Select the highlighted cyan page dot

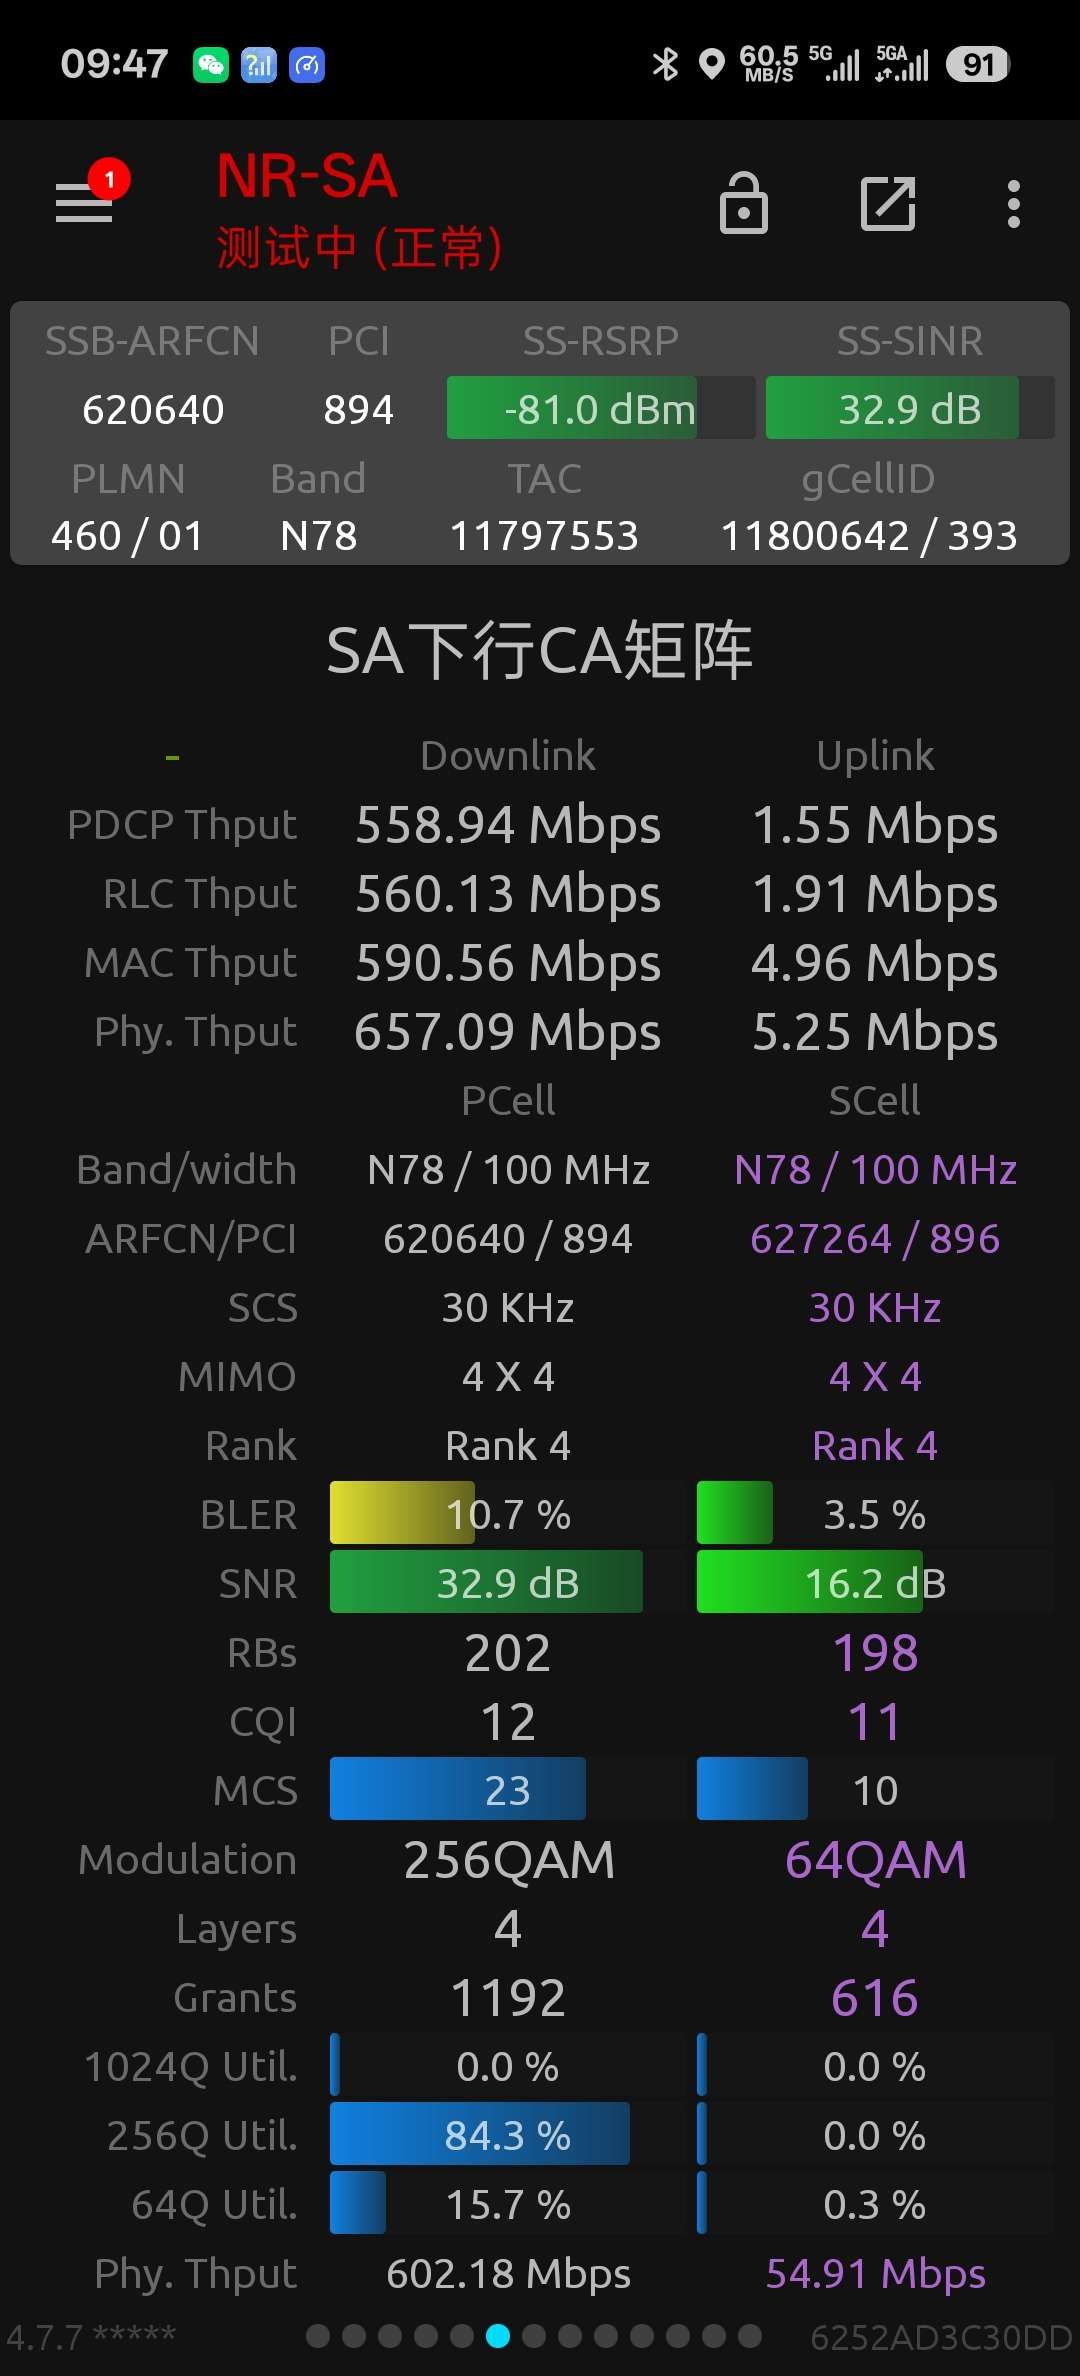pos(498,2336)
